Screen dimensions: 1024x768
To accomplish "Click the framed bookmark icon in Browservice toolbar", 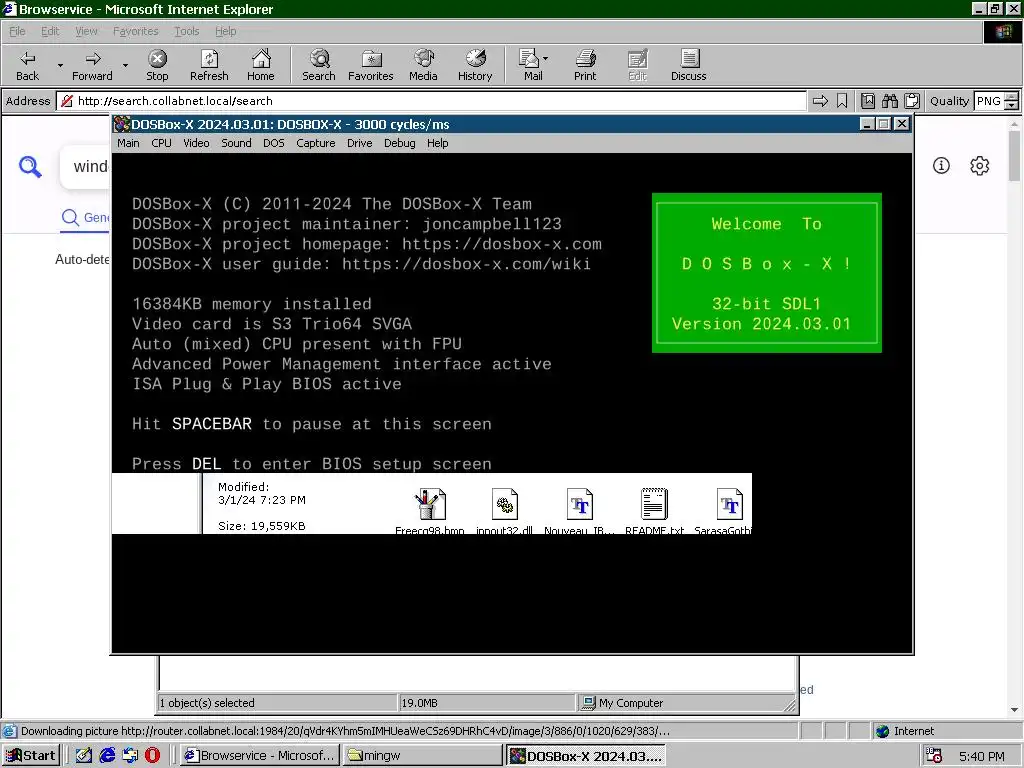I will (x=867, y=101).
